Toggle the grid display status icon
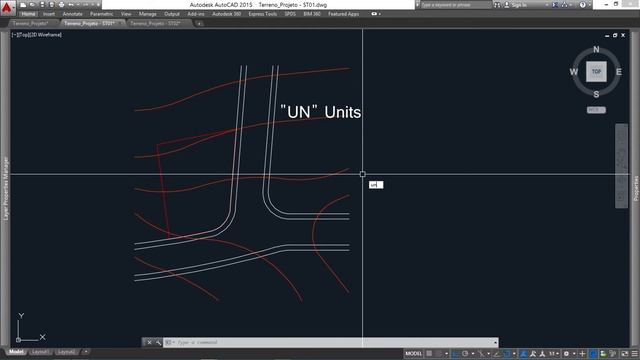 click(x=429, y=353)
